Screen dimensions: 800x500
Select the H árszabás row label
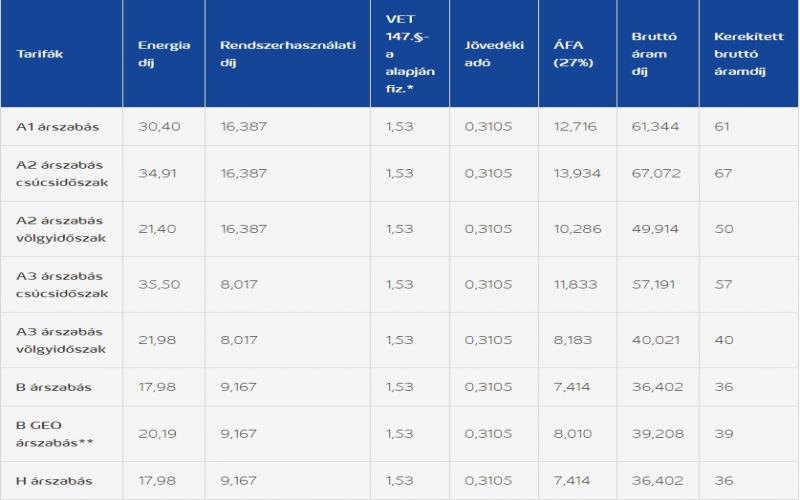[x=53, y=480]
